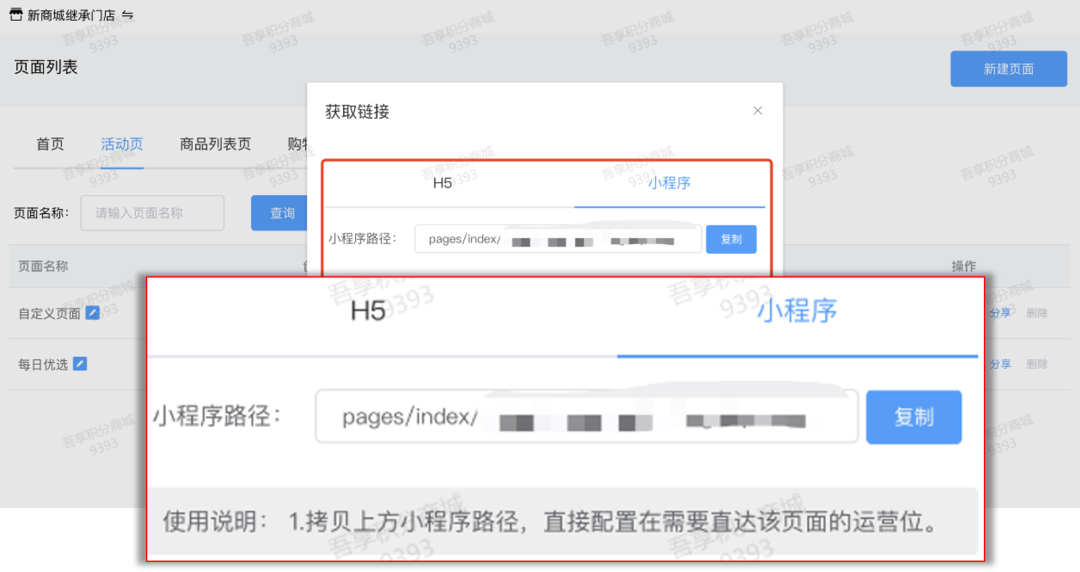The height and width of the screenshot is (572, 1080).
Task: Click the 每日优选 row name
Action: (x=43, y=365)
